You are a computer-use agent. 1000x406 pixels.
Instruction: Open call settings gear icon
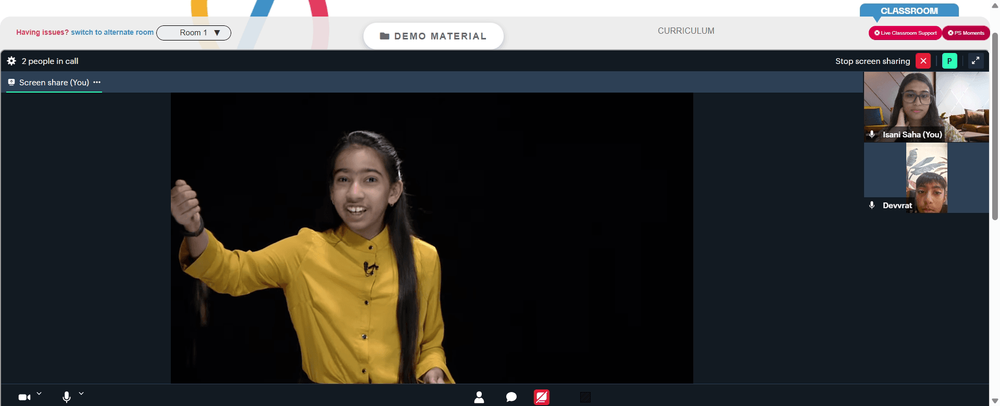(11, 61)
